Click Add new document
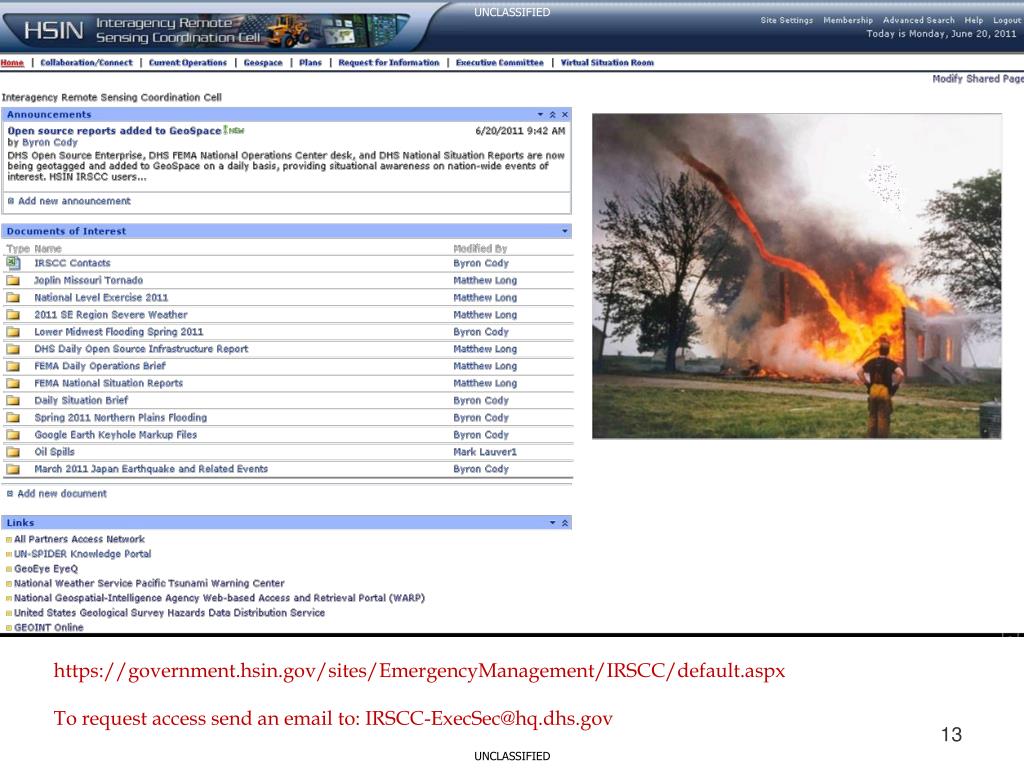 [62, 494]
